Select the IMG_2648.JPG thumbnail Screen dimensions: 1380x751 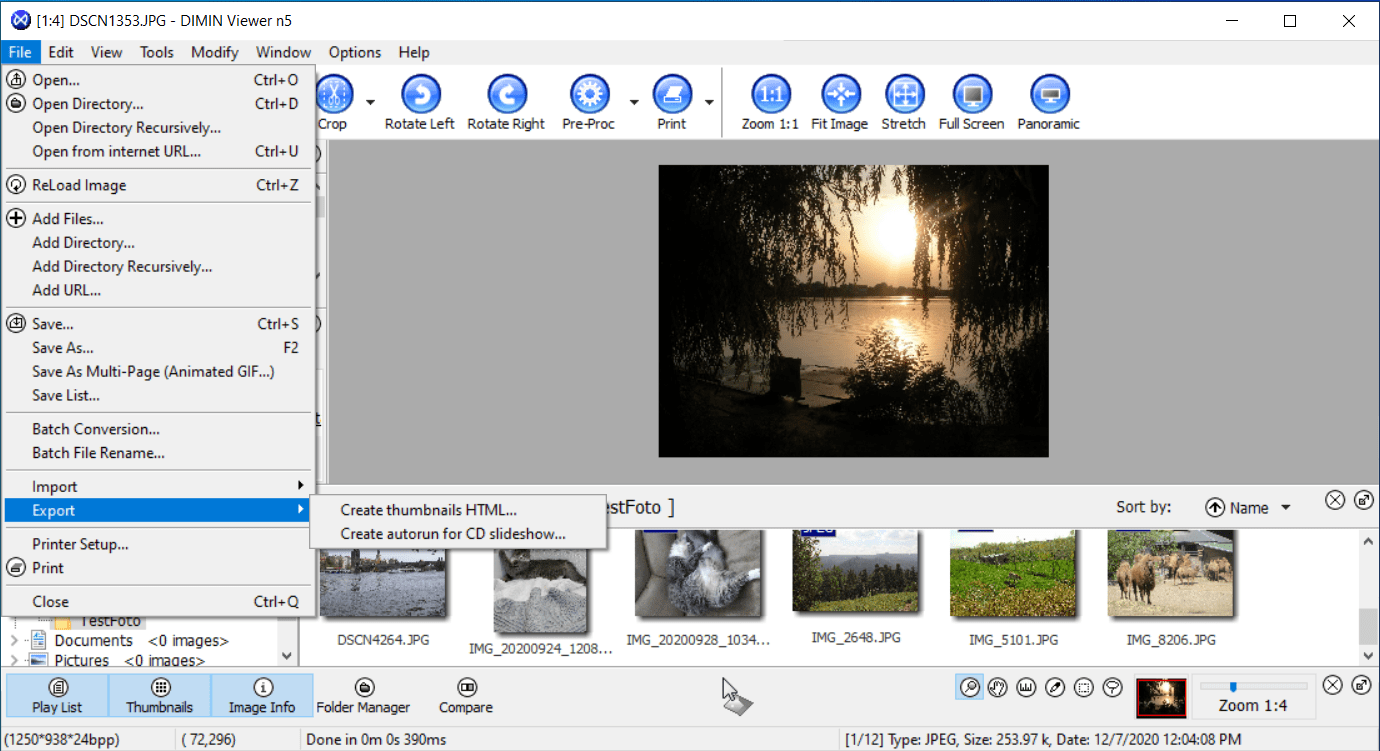point(855,571)
